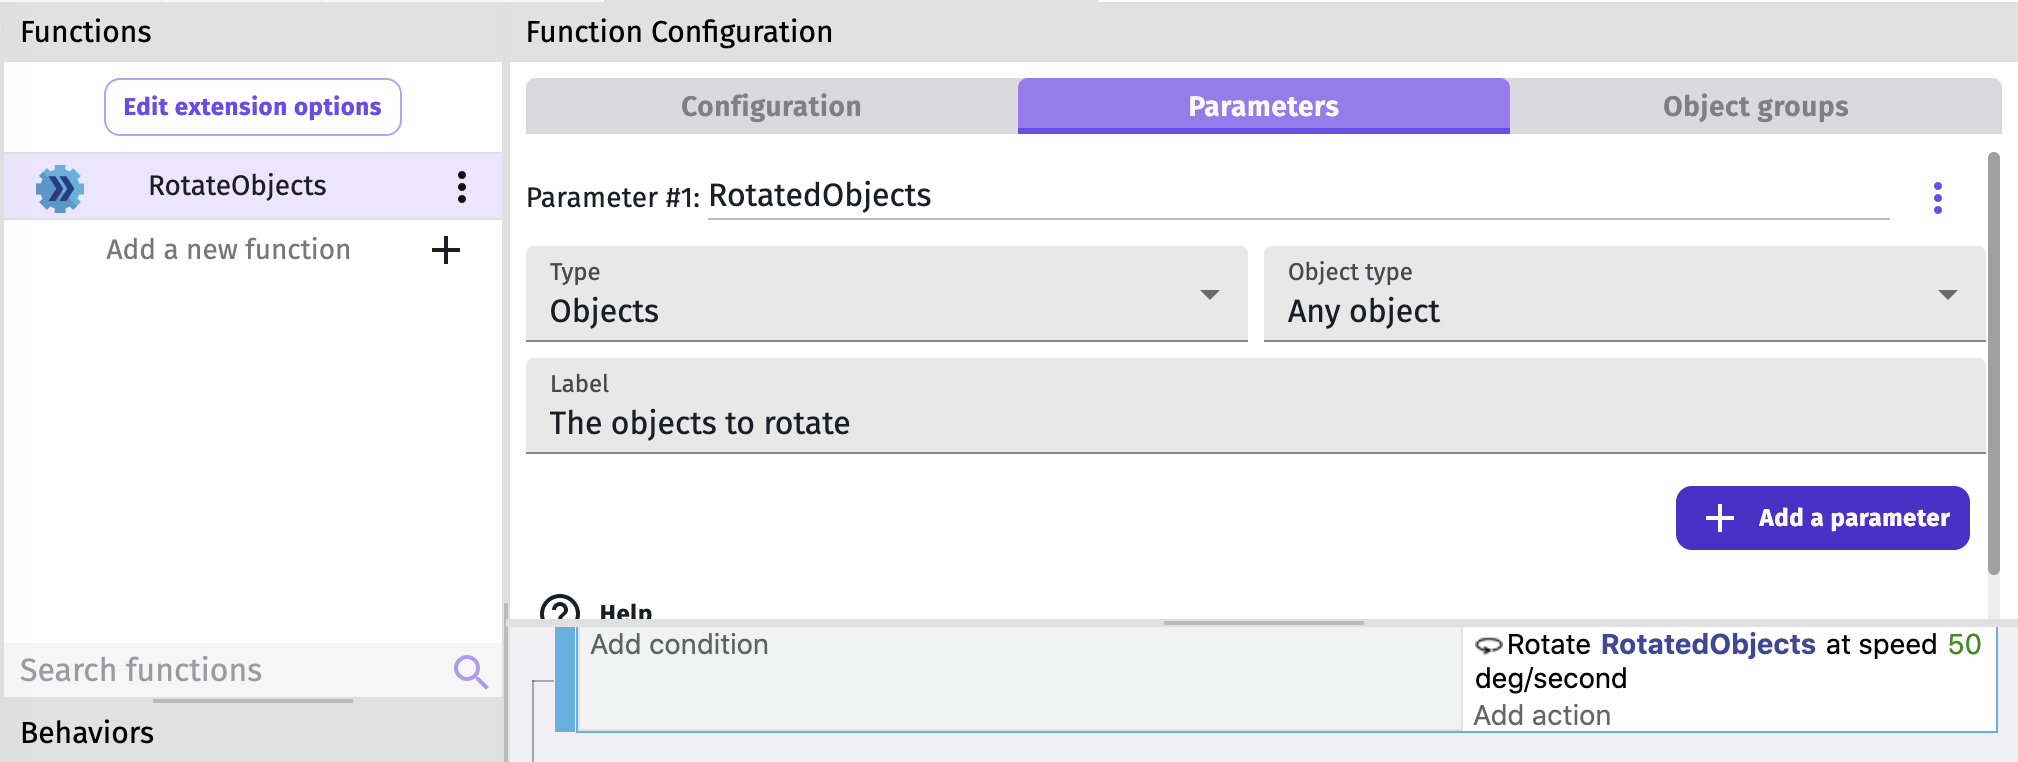Click the Label field containing 'The objects to rotate'
The image size is (2018, 762).
[x=1255, y=423]
